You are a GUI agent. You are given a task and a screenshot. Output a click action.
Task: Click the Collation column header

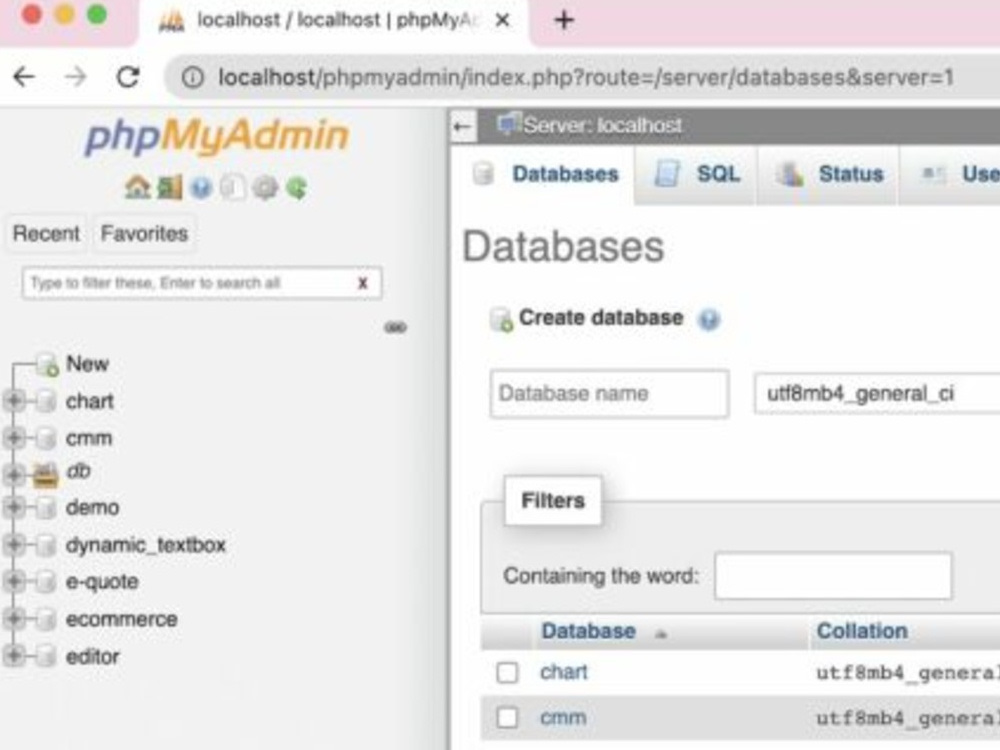pos(862,631)
